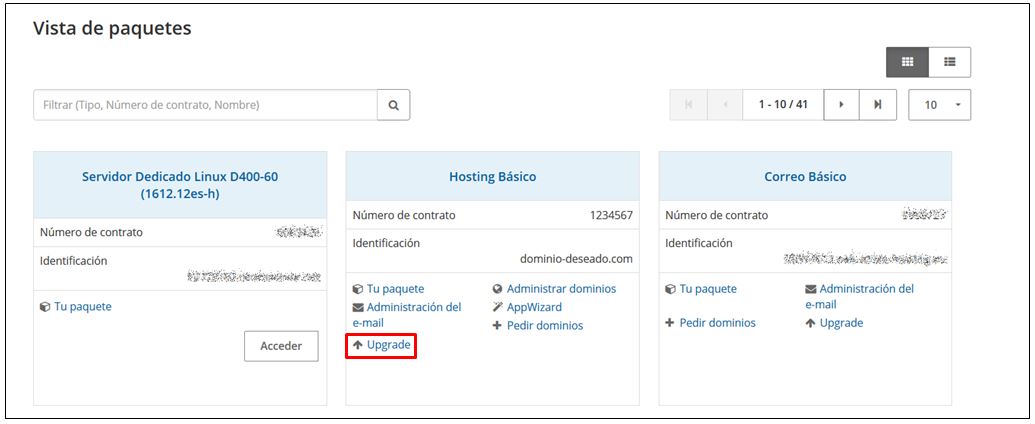Click Número de contrato label in Servidor Dedicado card
1035x424 pixels.
91,232
